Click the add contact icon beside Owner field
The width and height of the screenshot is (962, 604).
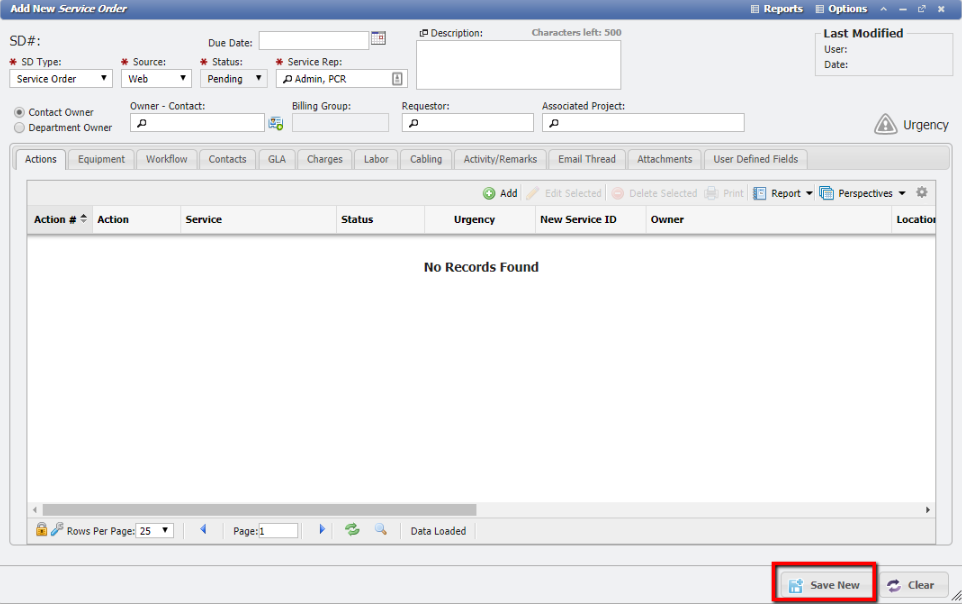point(275,123)
